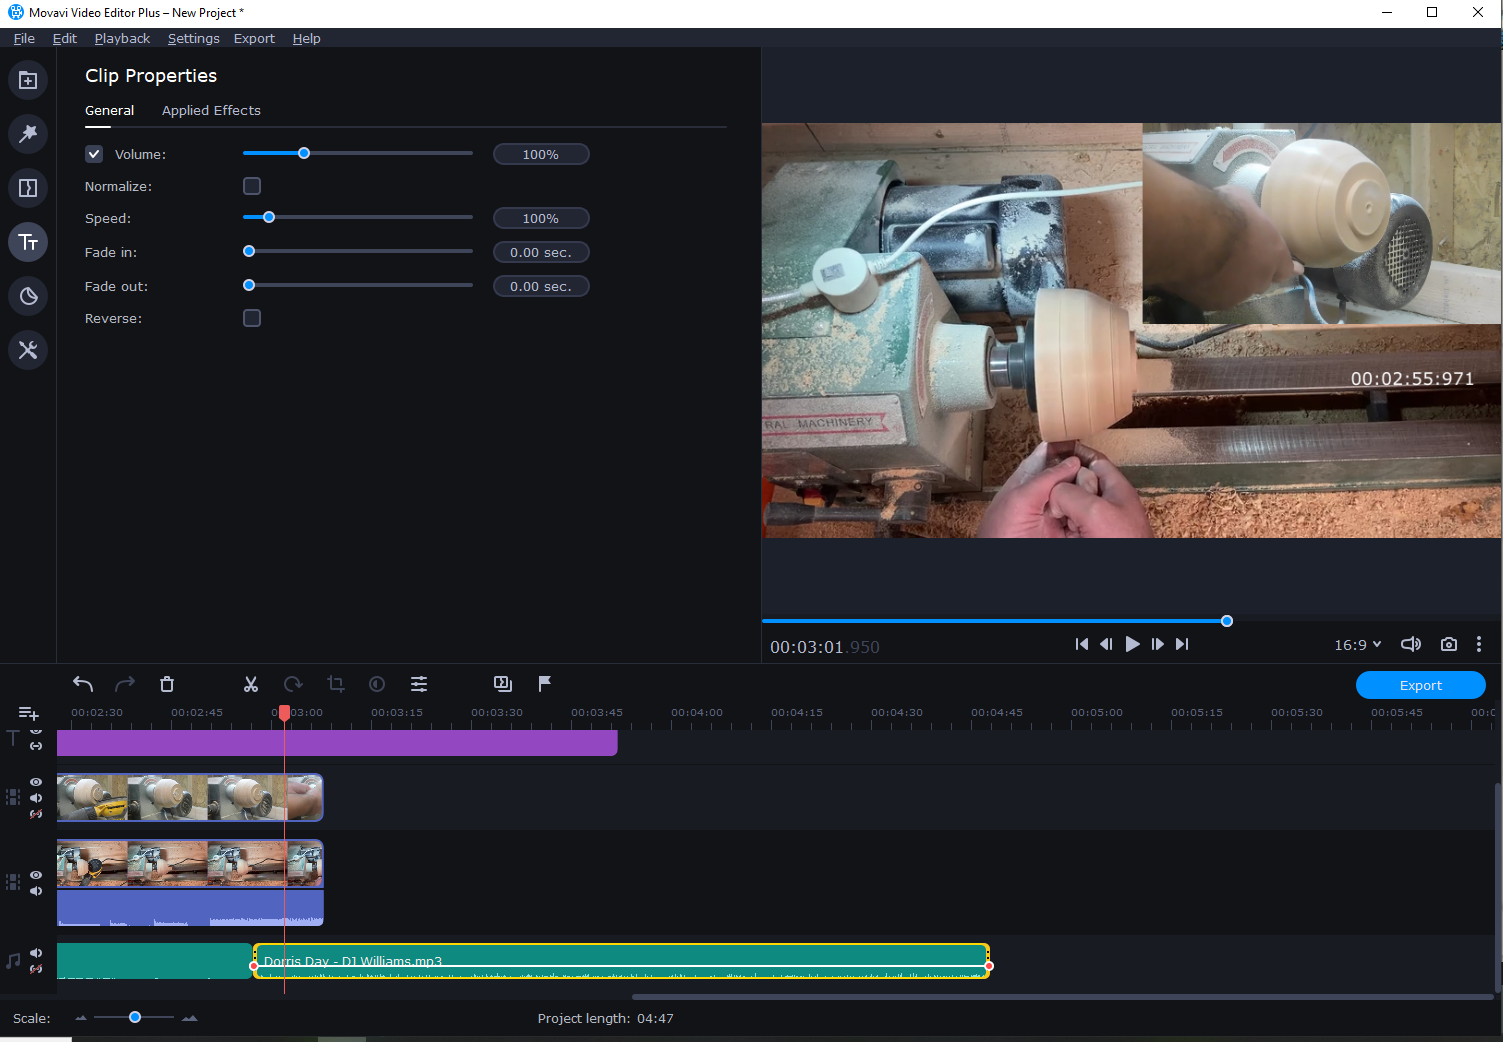Image resolution: width=1503 pixels, height=1042 pixels.
Task: Open the three-dot player options menu
Action: (1479, 644)
